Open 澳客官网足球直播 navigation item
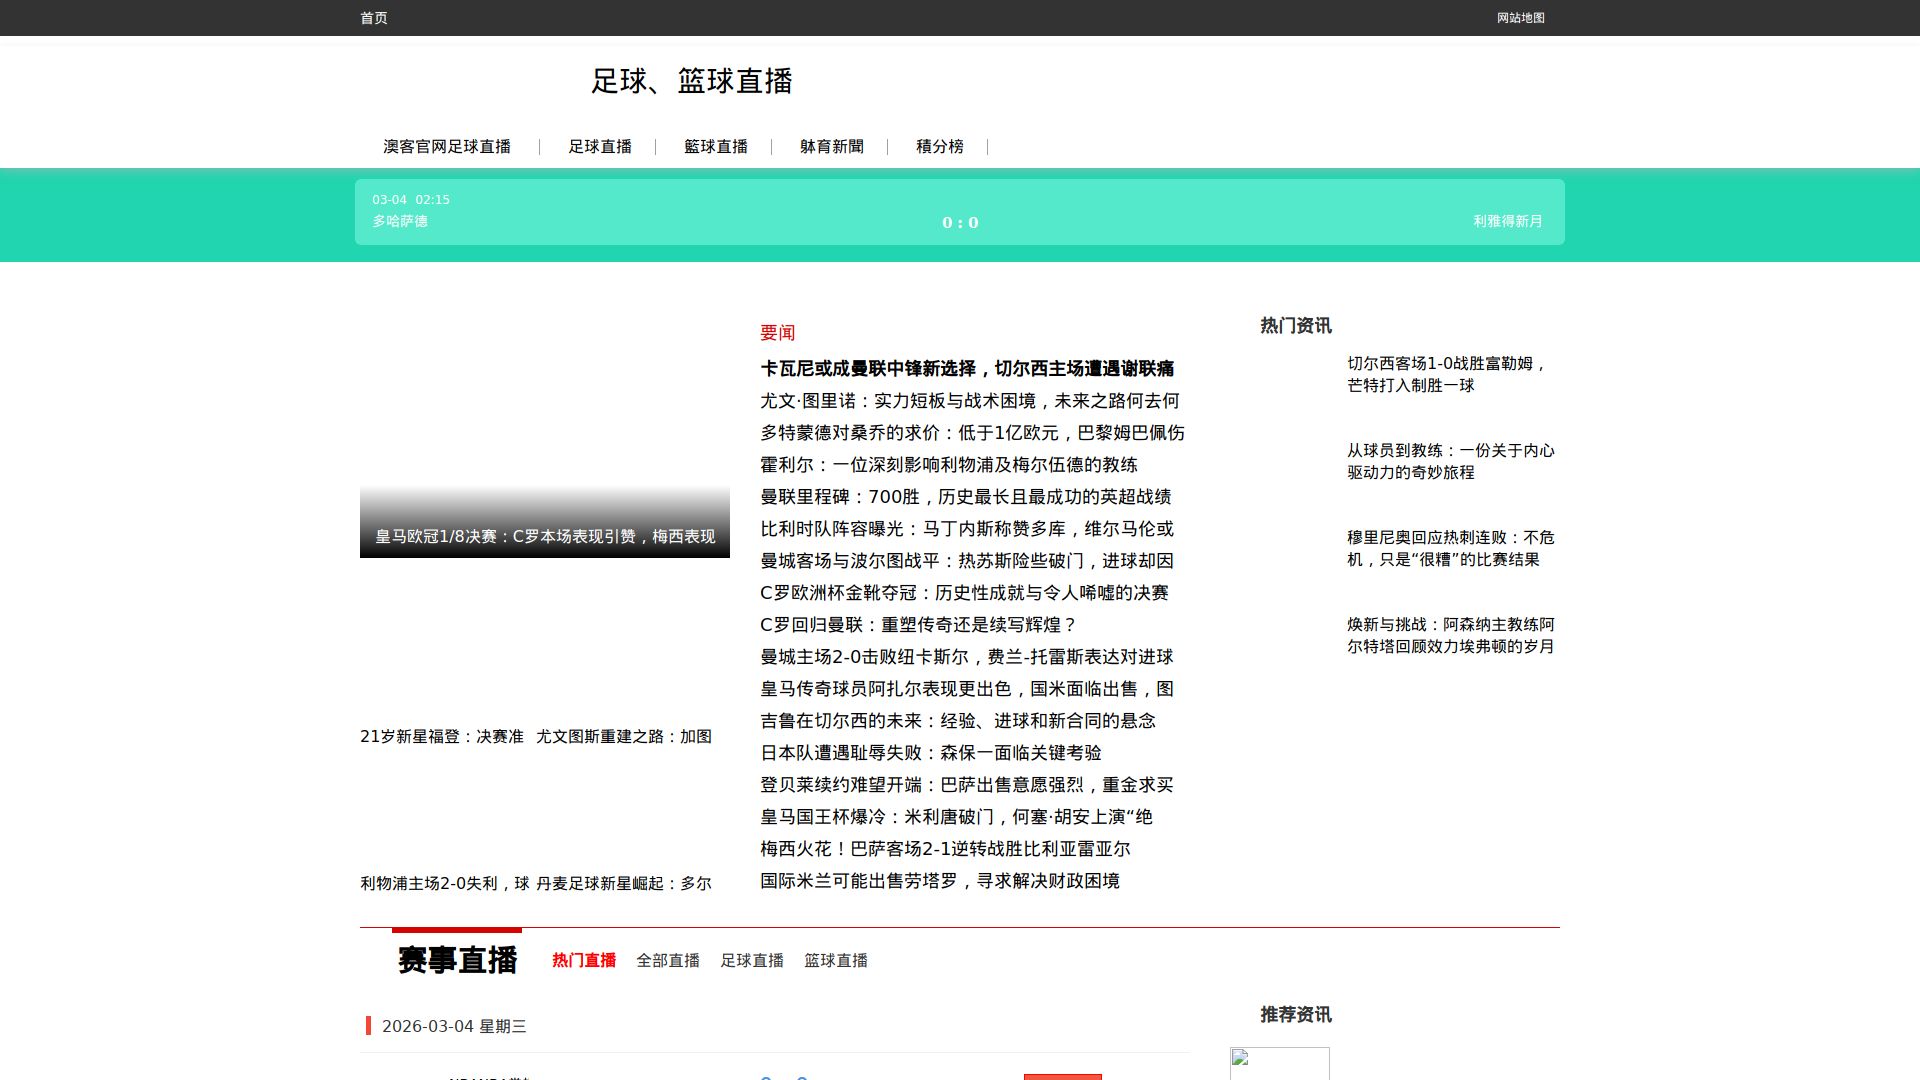The width and height of the screenshot is (1920, 1080). pos(446,147)
